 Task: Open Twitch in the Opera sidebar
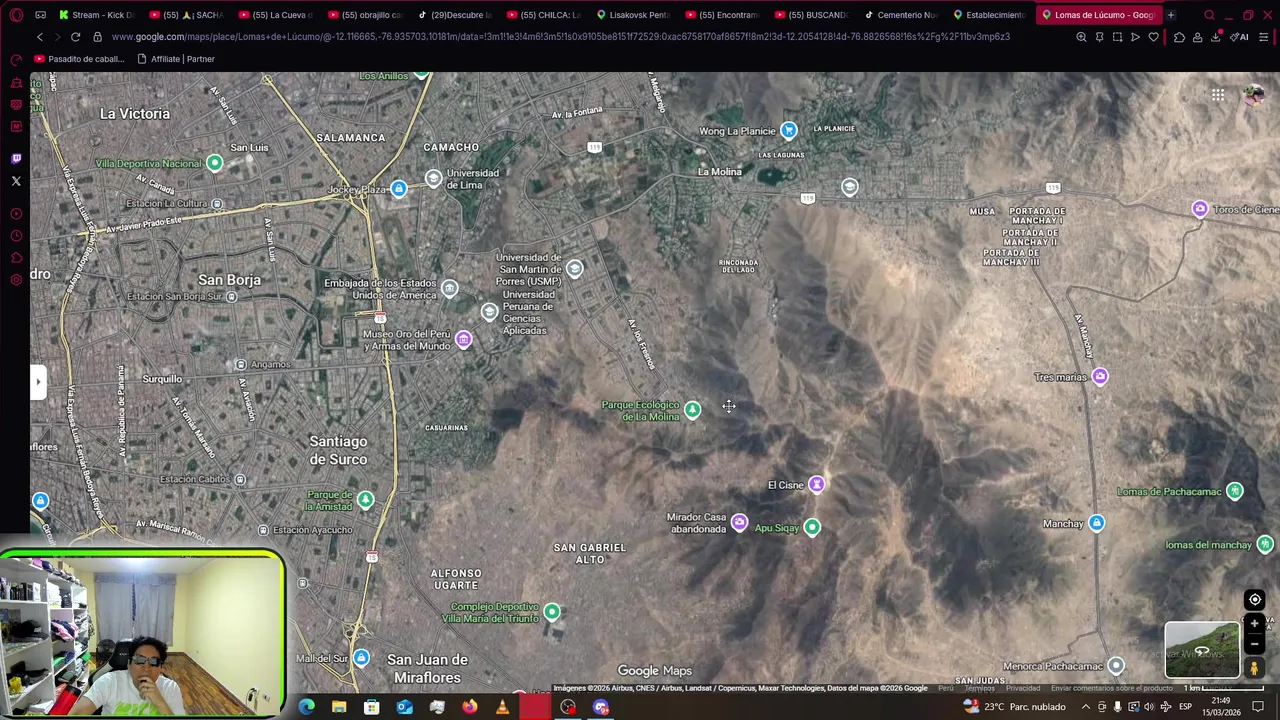coord(16,158)
